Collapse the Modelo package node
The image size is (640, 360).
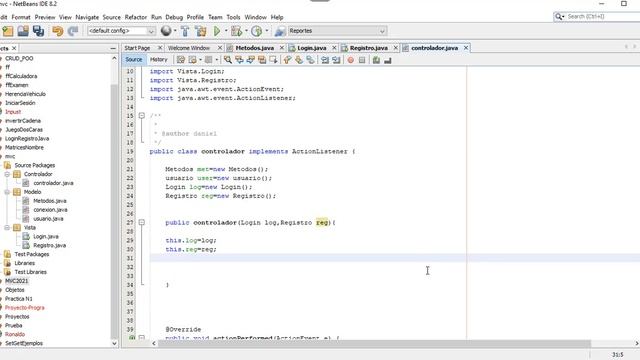[x=7, y=192]
